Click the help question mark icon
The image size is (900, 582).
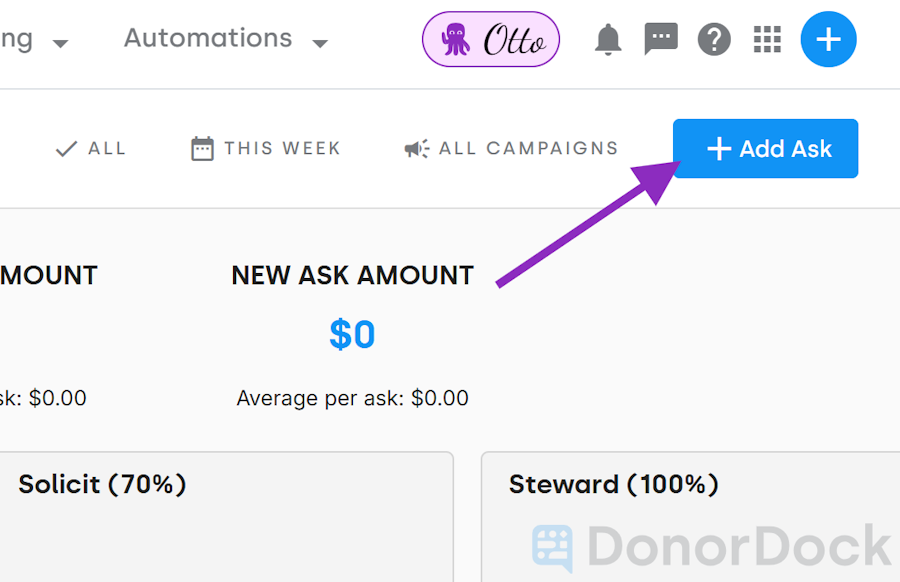(x=714, y=39)
